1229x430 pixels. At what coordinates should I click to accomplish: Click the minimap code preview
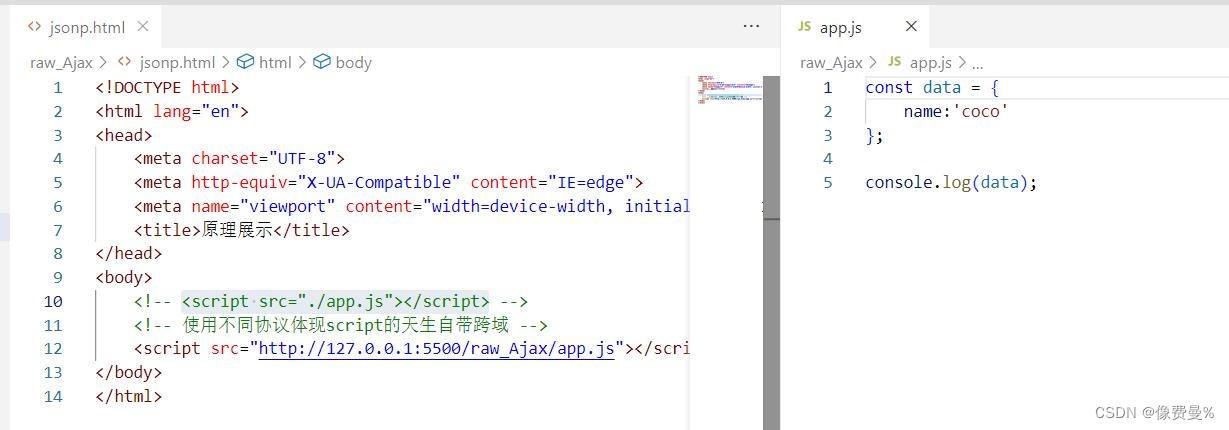click(730, 89)
